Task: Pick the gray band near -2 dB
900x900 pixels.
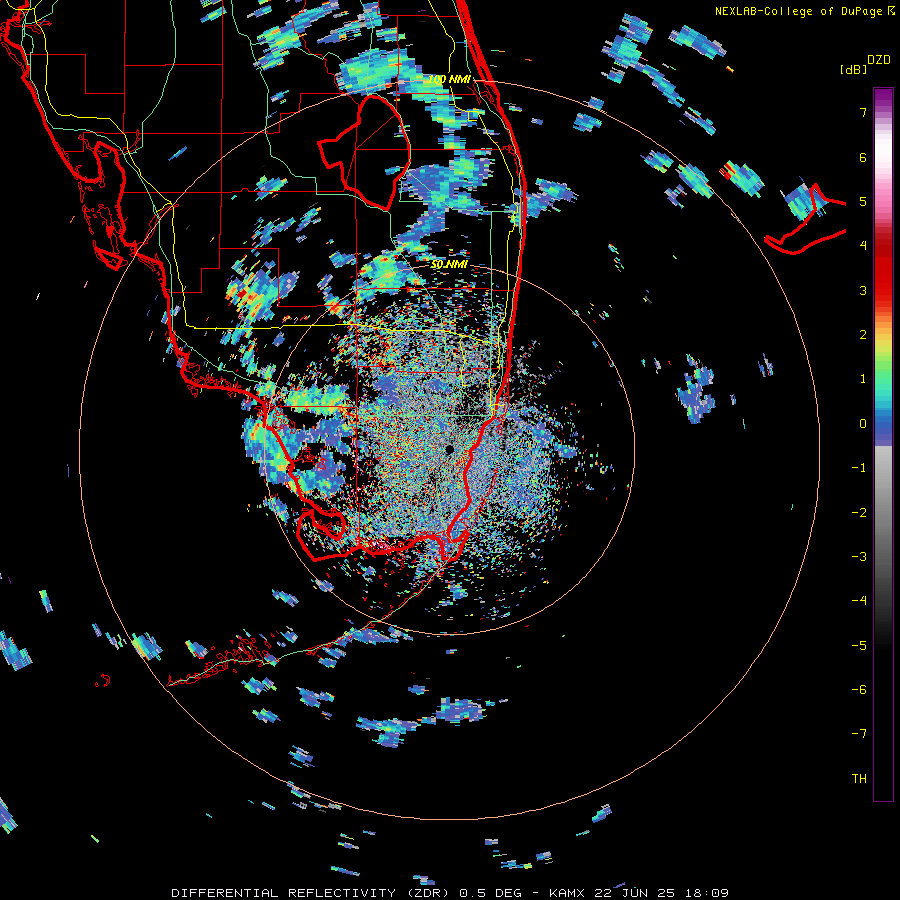Action: click(883, 513)
